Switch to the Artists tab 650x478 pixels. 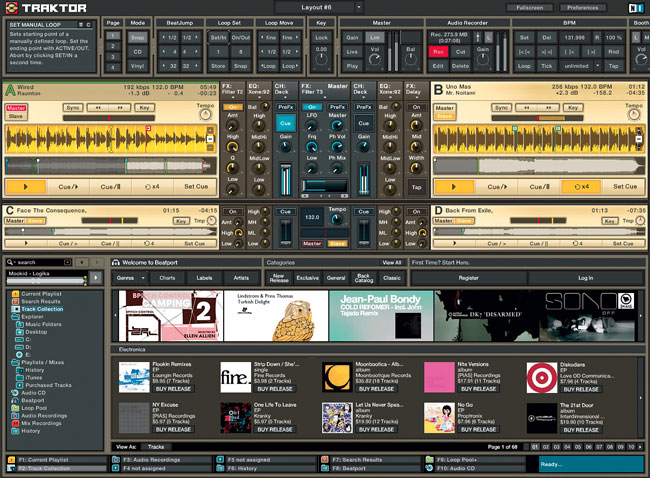(x=241, y=278)
